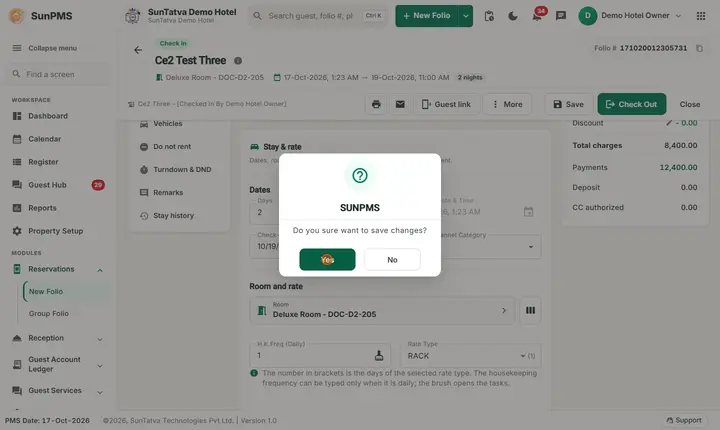Viewport: 720px width, 430px height.
Task: Click the green info icon near housekeeping note
Action: (254, 373)
